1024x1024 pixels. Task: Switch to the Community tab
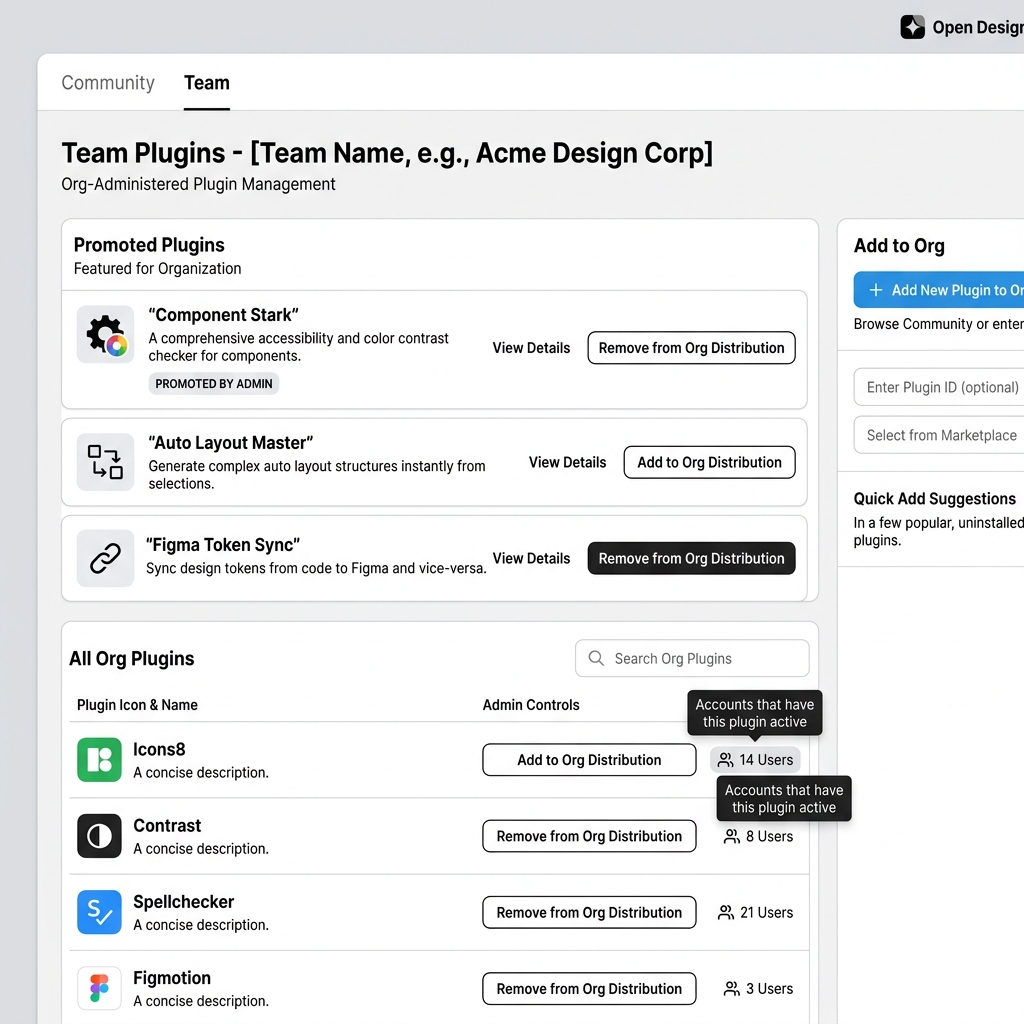click(x=108, y=83)
